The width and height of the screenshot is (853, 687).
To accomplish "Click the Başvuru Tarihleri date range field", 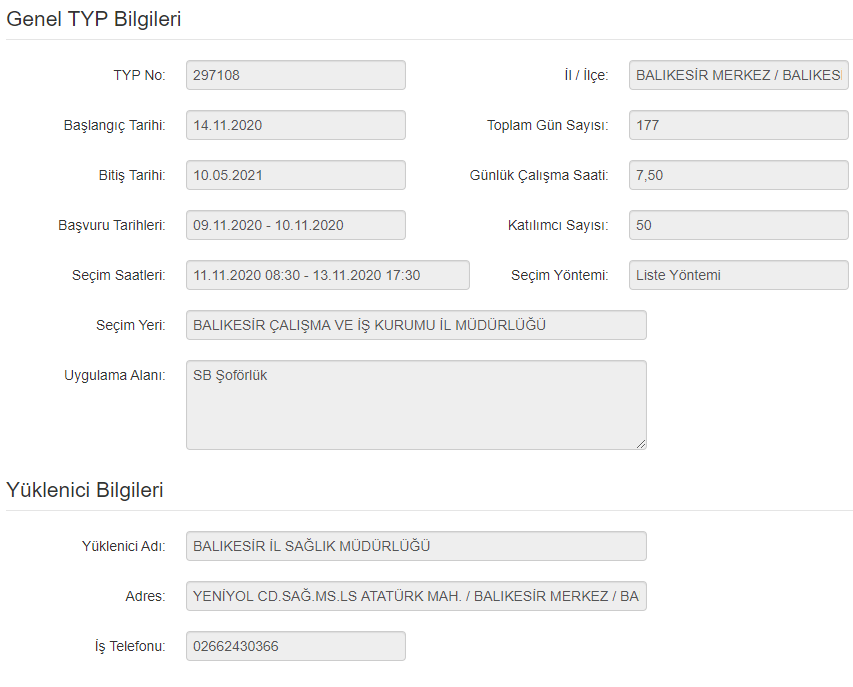I will pos(295,225).
